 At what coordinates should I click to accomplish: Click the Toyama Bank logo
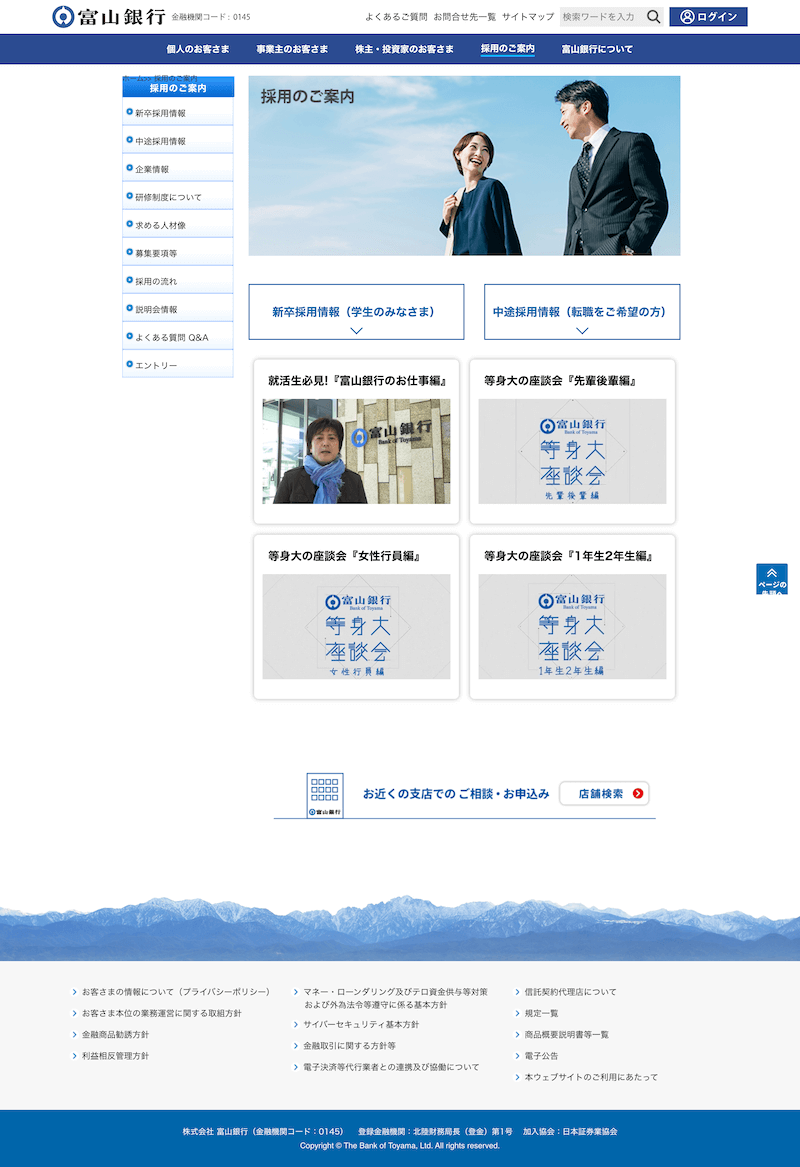click(x=109, y=16)
